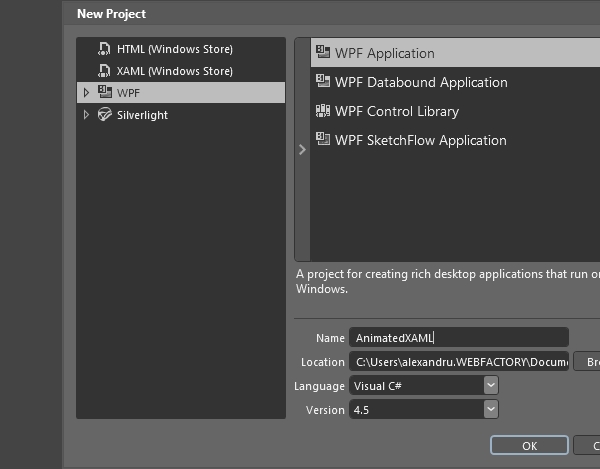The height and width of the screenshot is (469, 600).
Task: Open the Language dropdown showing Visual C#
Action: click(x=490, y=385)
